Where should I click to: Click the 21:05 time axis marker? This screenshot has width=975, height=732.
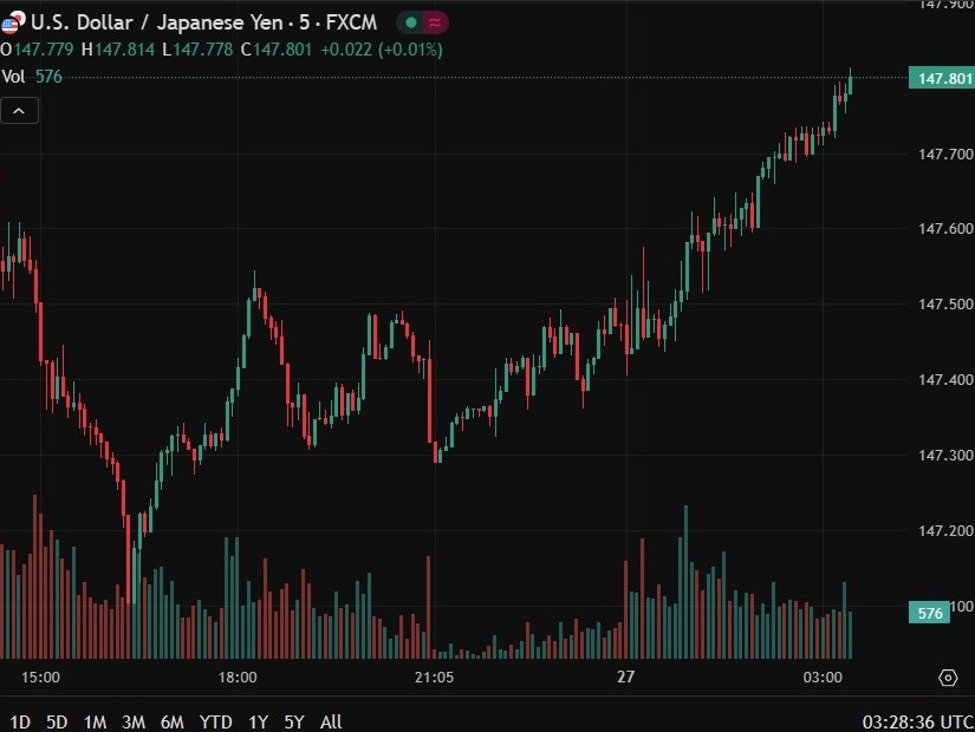pos(434,677)
